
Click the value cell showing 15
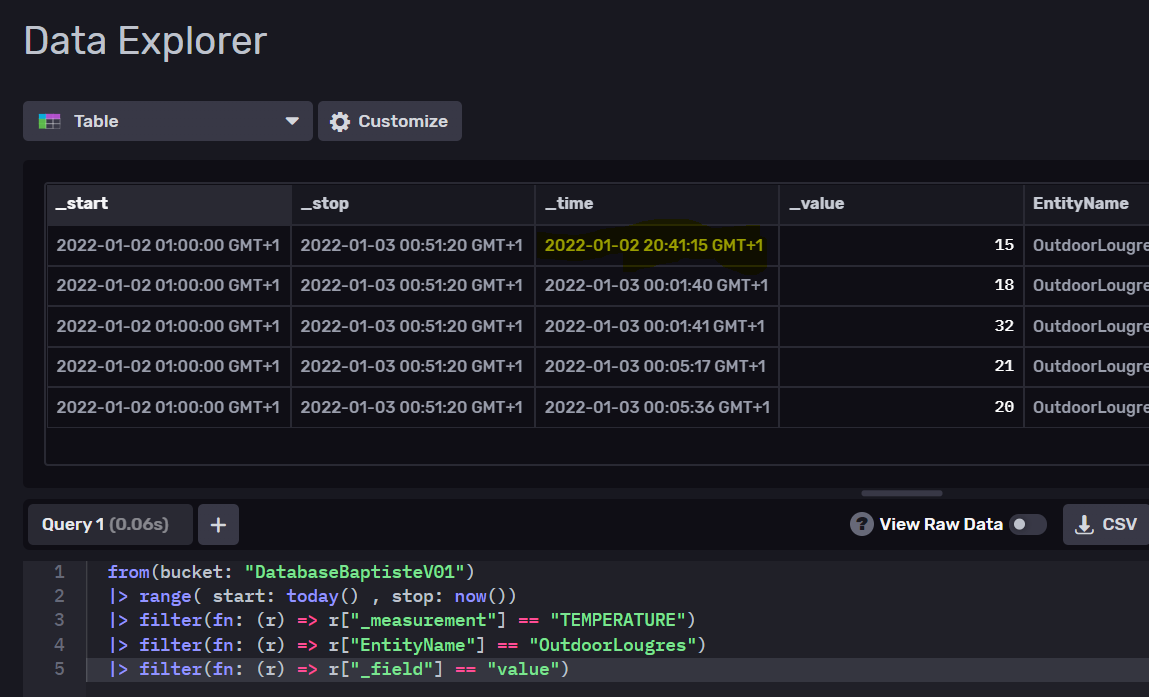(901, 246)
